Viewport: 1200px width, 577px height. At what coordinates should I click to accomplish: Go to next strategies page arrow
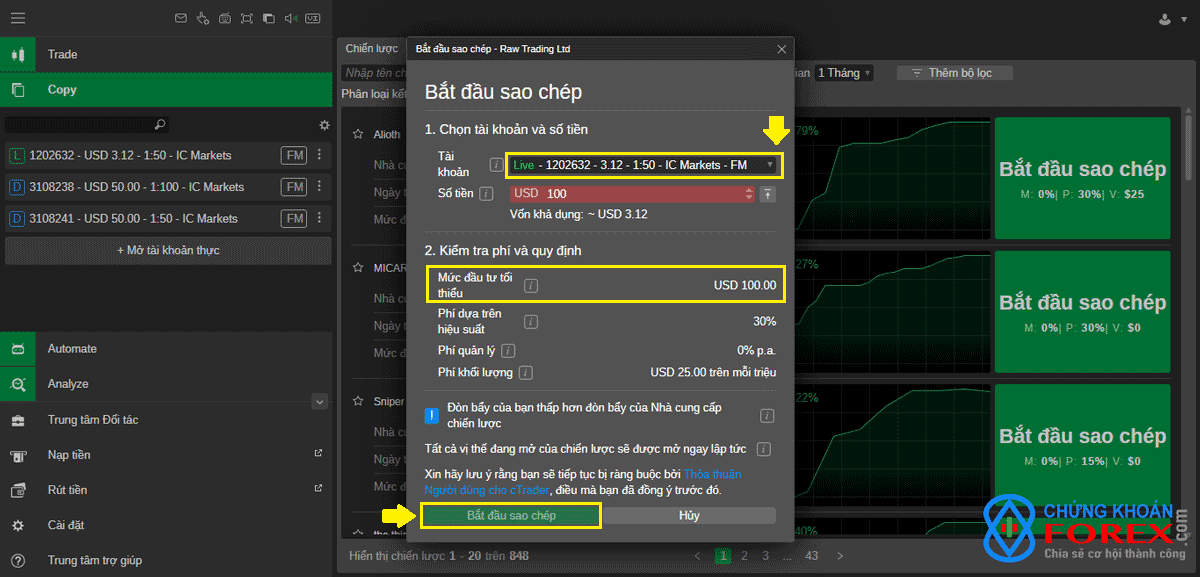click(840, 556)
